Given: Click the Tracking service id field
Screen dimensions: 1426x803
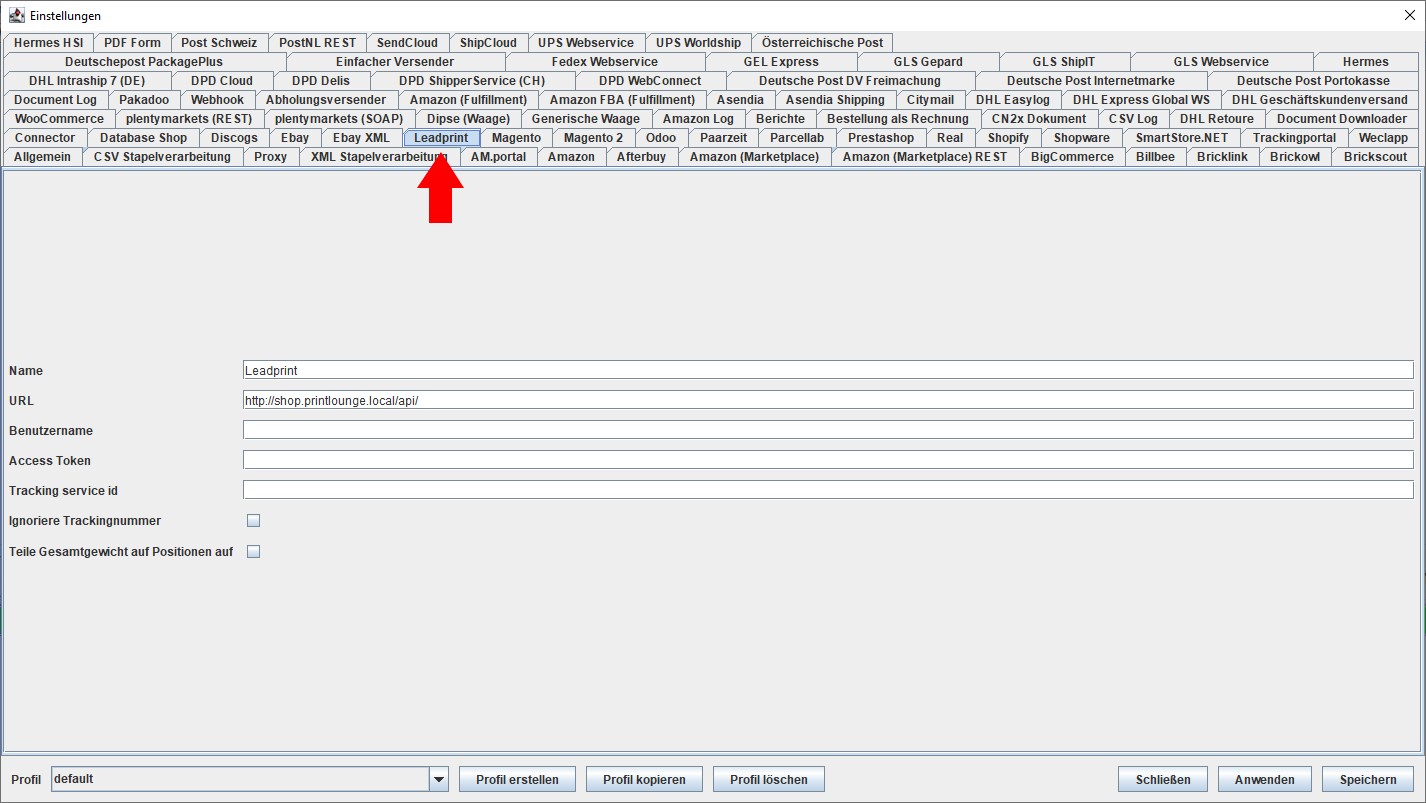Looking at the screenshot, I should tap(828, 490).
